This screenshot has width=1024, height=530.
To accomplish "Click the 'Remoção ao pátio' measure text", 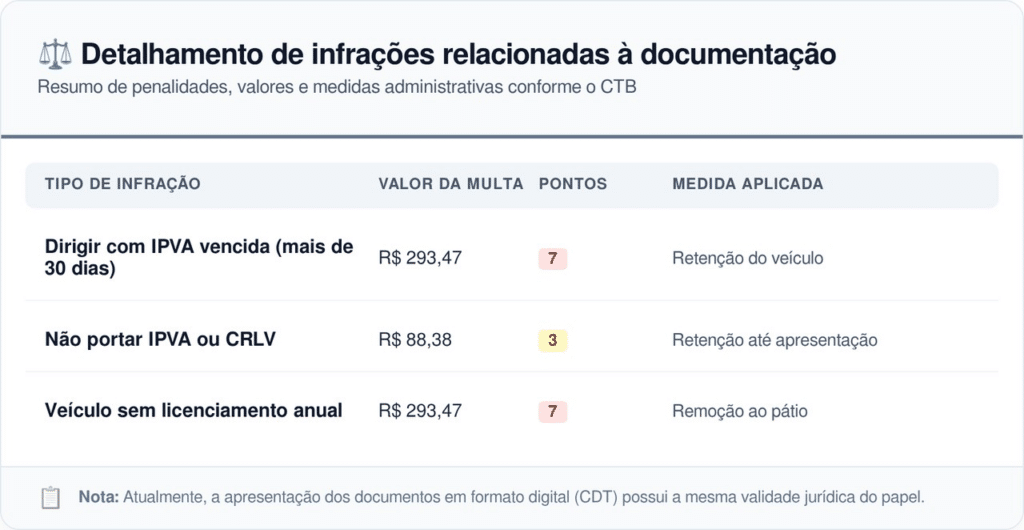I will click(x=739, y=411).
